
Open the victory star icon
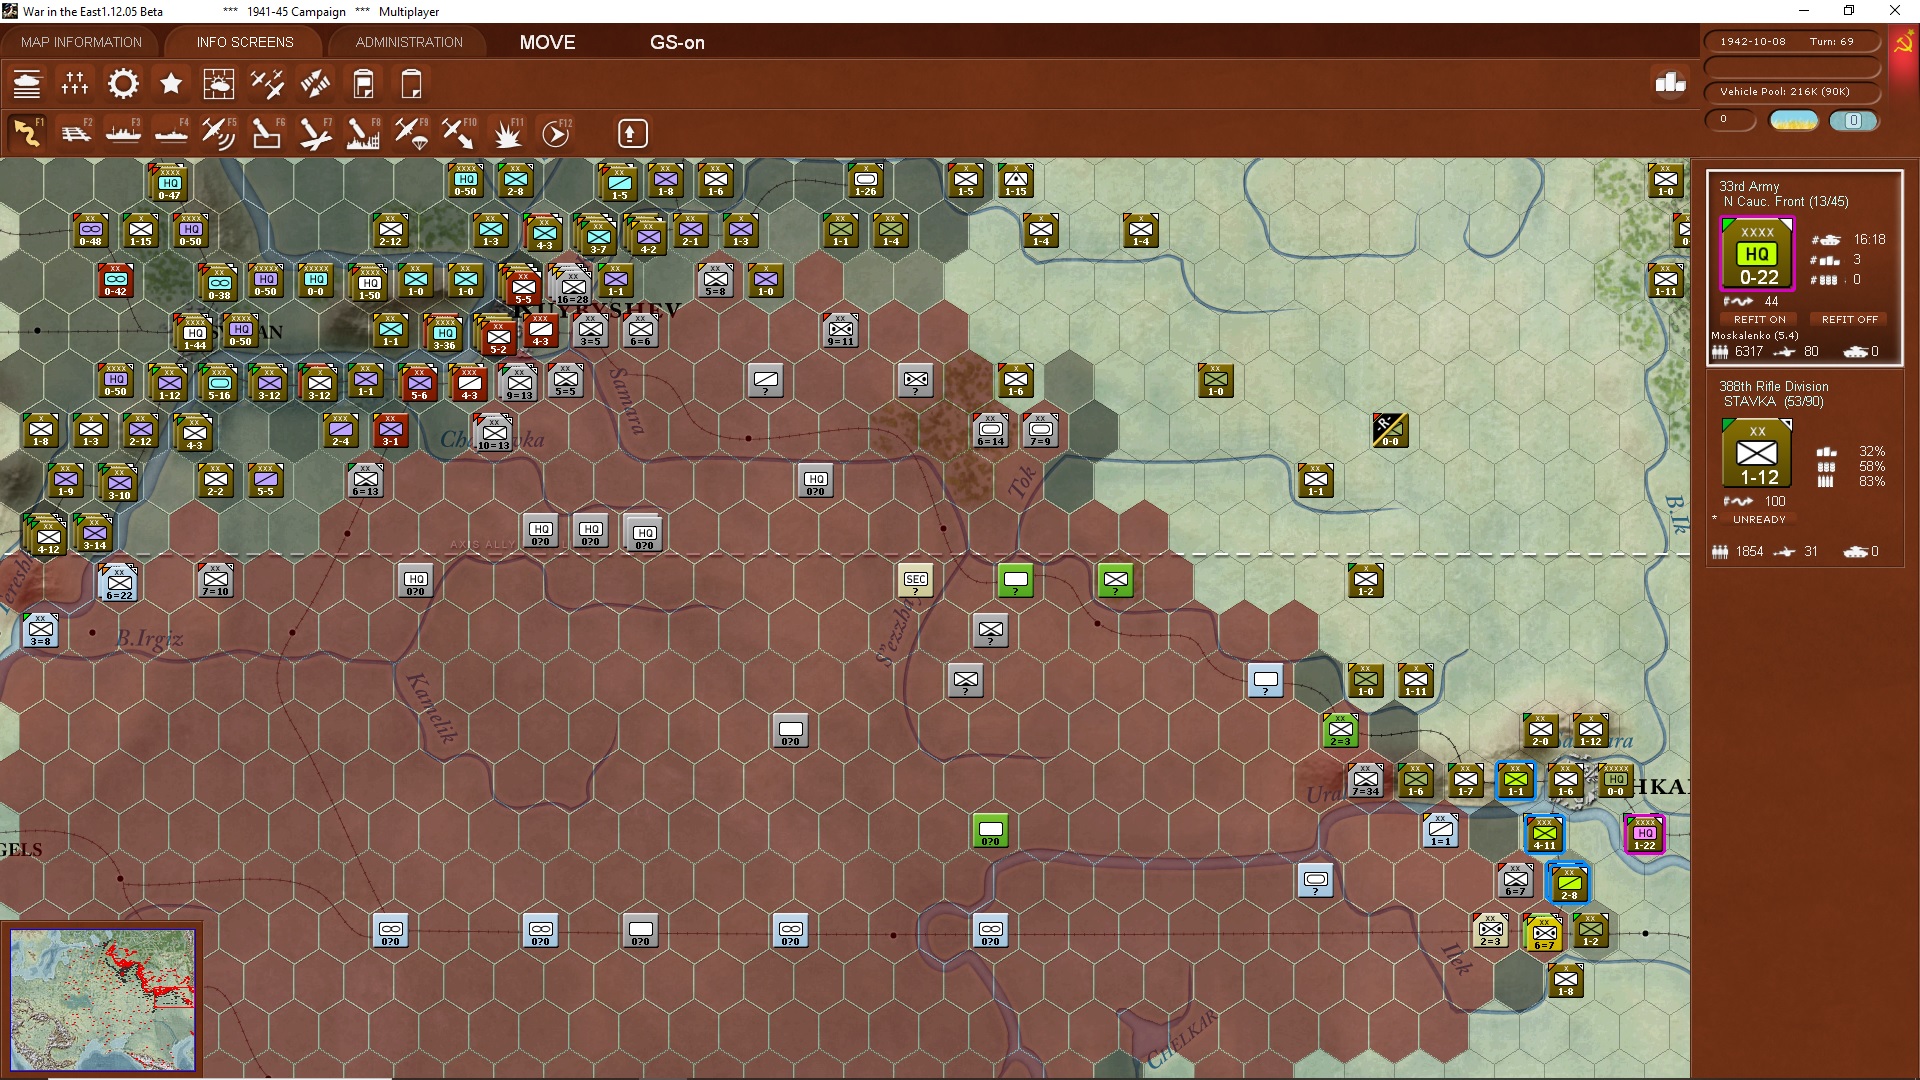coord(171,84)
